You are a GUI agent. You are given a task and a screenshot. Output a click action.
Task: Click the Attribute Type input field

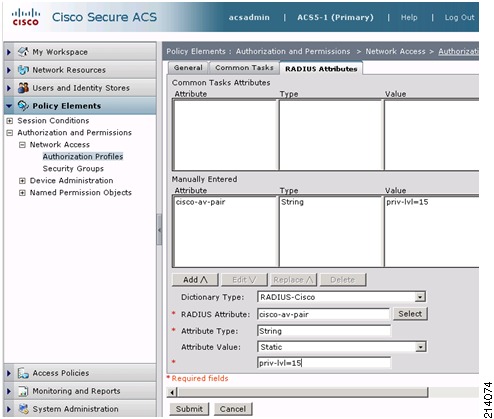pos(324,331)
